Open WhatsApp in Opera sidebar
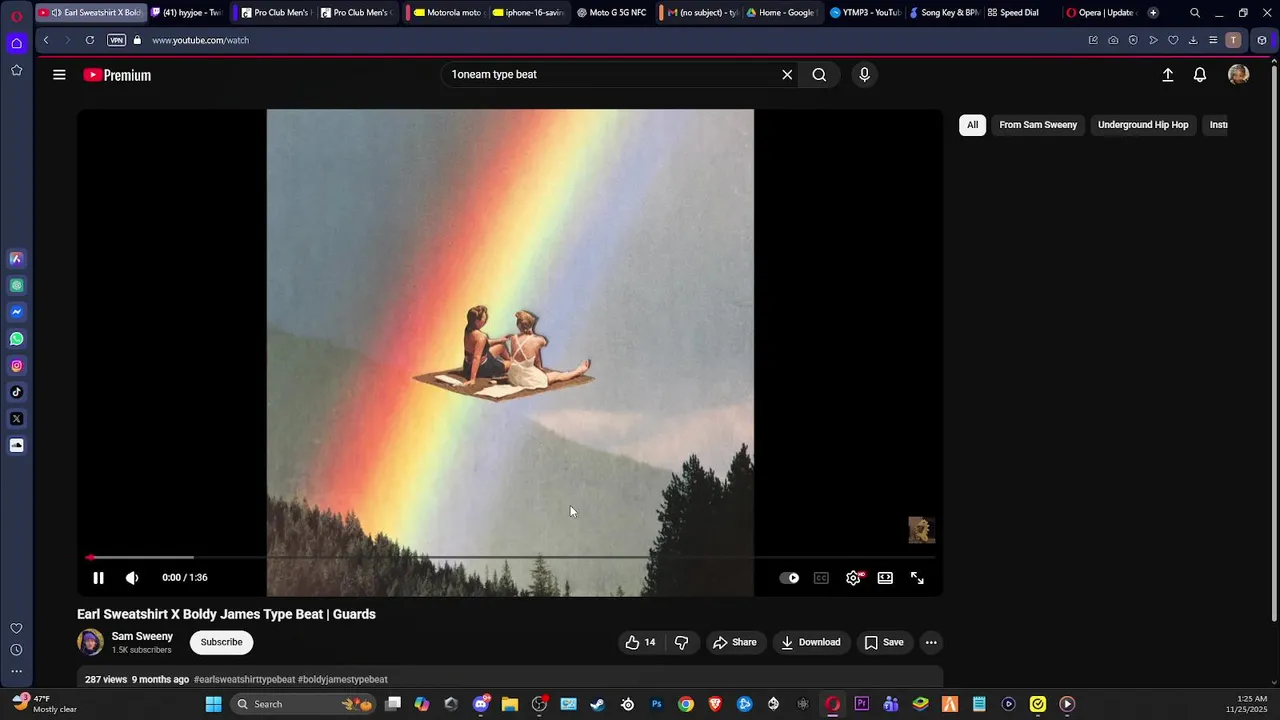The width and height of the screenshot is (1280, 720). (17, 339)
